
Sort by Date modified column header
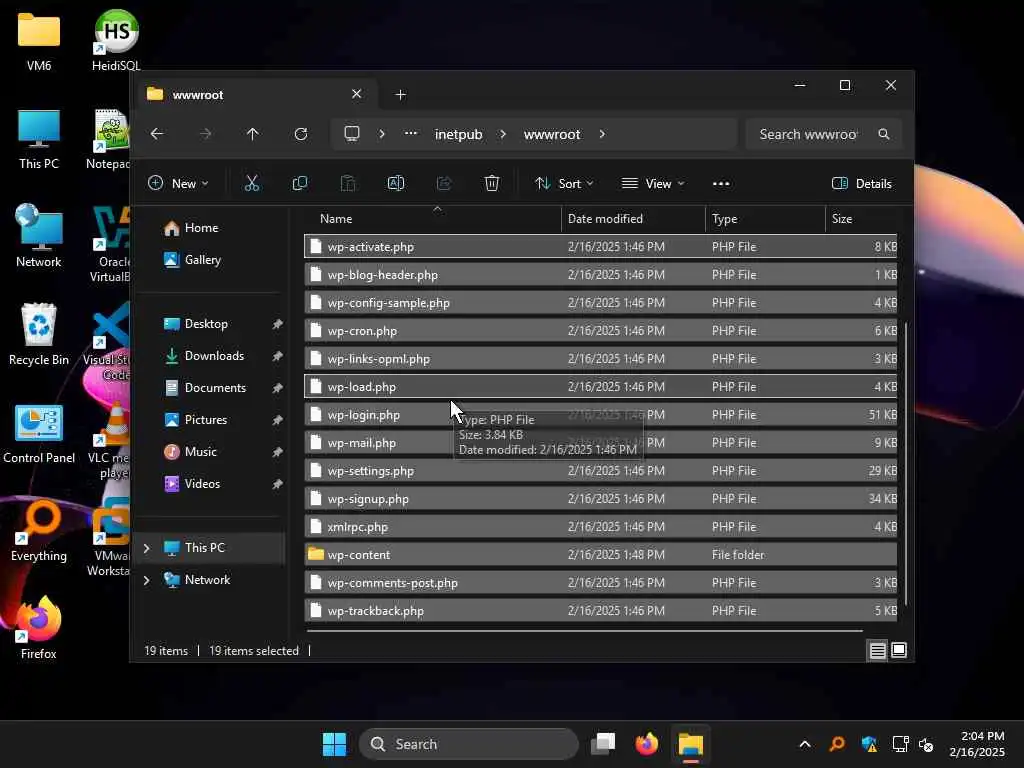633,219
